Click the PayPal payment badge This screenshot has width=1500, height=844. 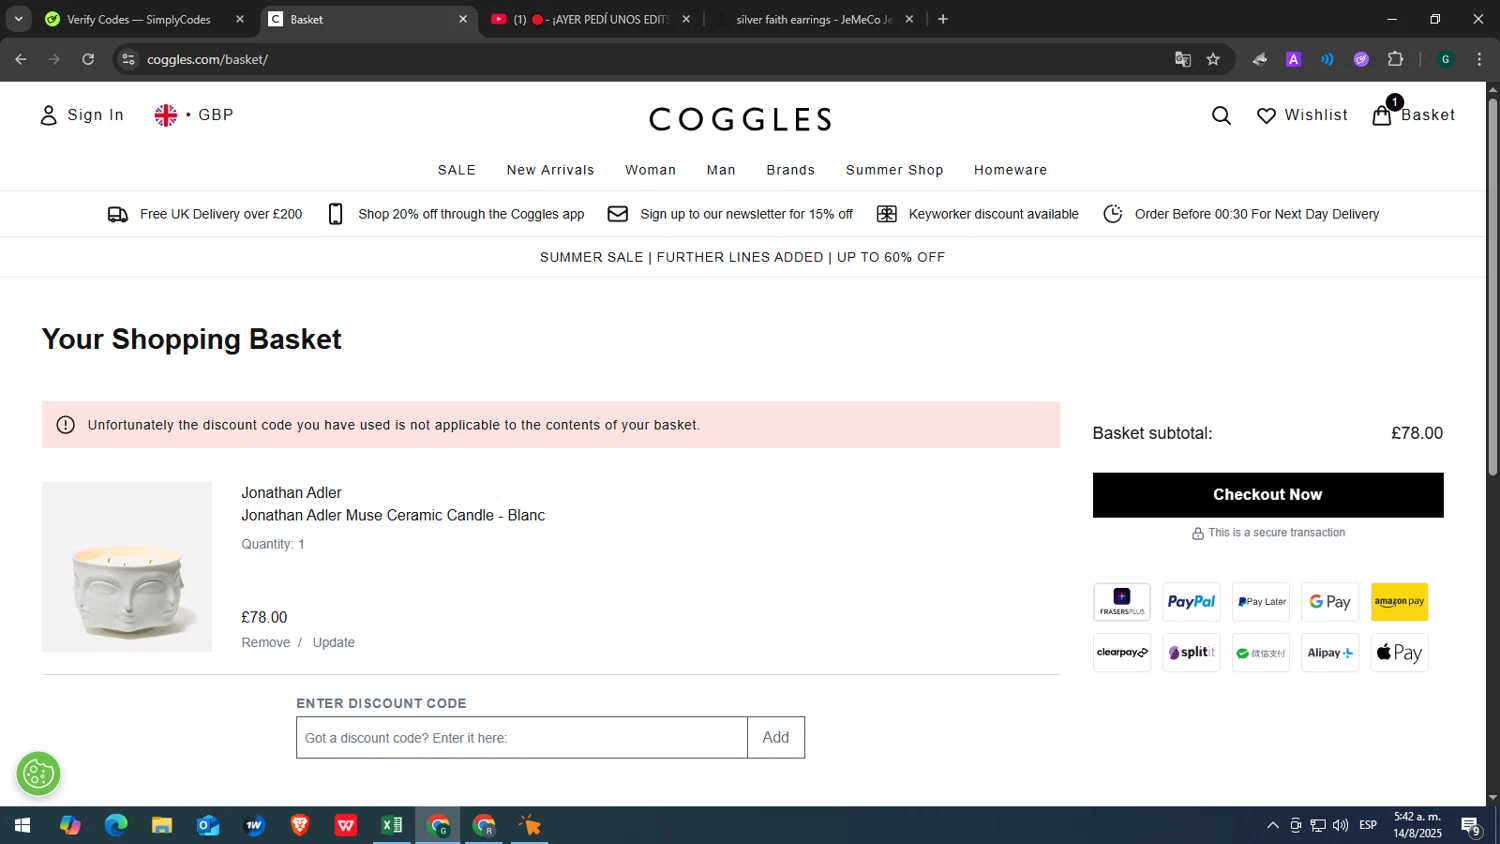(x=1191, y=602)
